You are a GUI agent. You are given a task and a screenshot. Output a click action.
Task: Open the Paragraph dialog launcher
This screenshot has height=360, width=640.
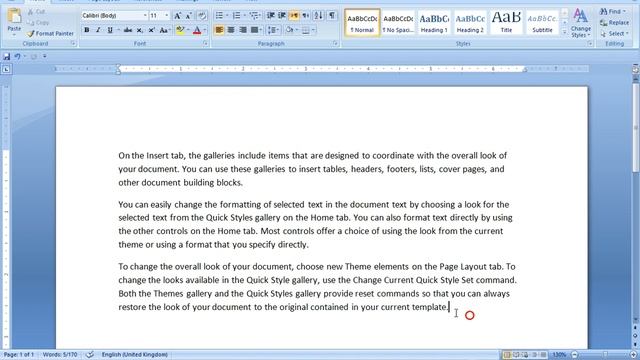336,43
